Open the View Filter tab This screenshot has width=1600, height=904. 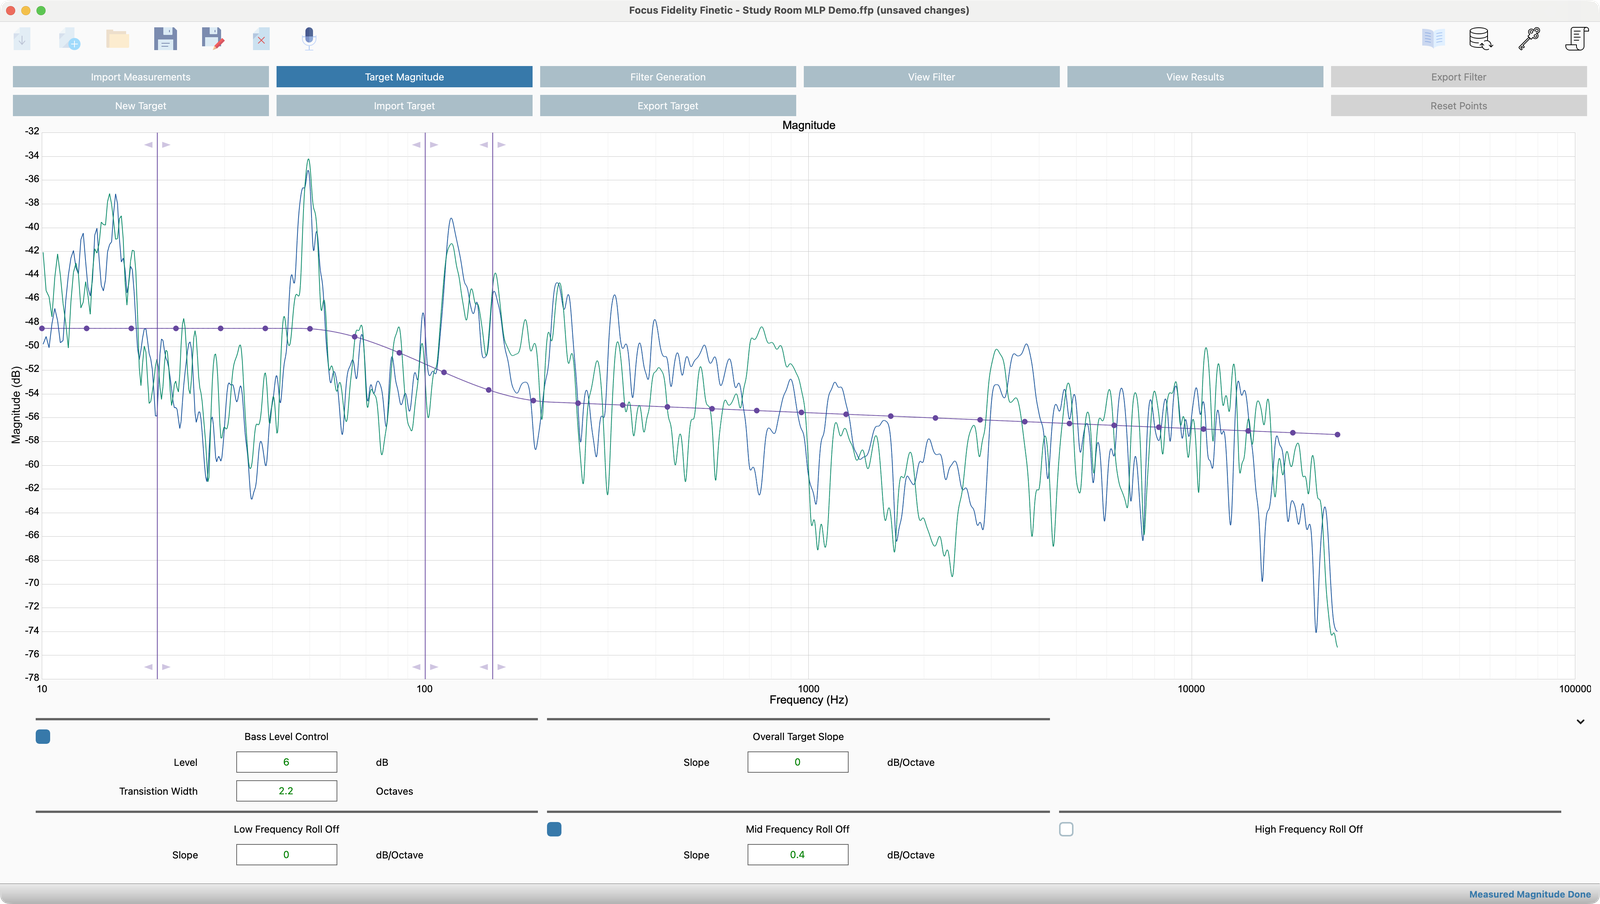932,77
